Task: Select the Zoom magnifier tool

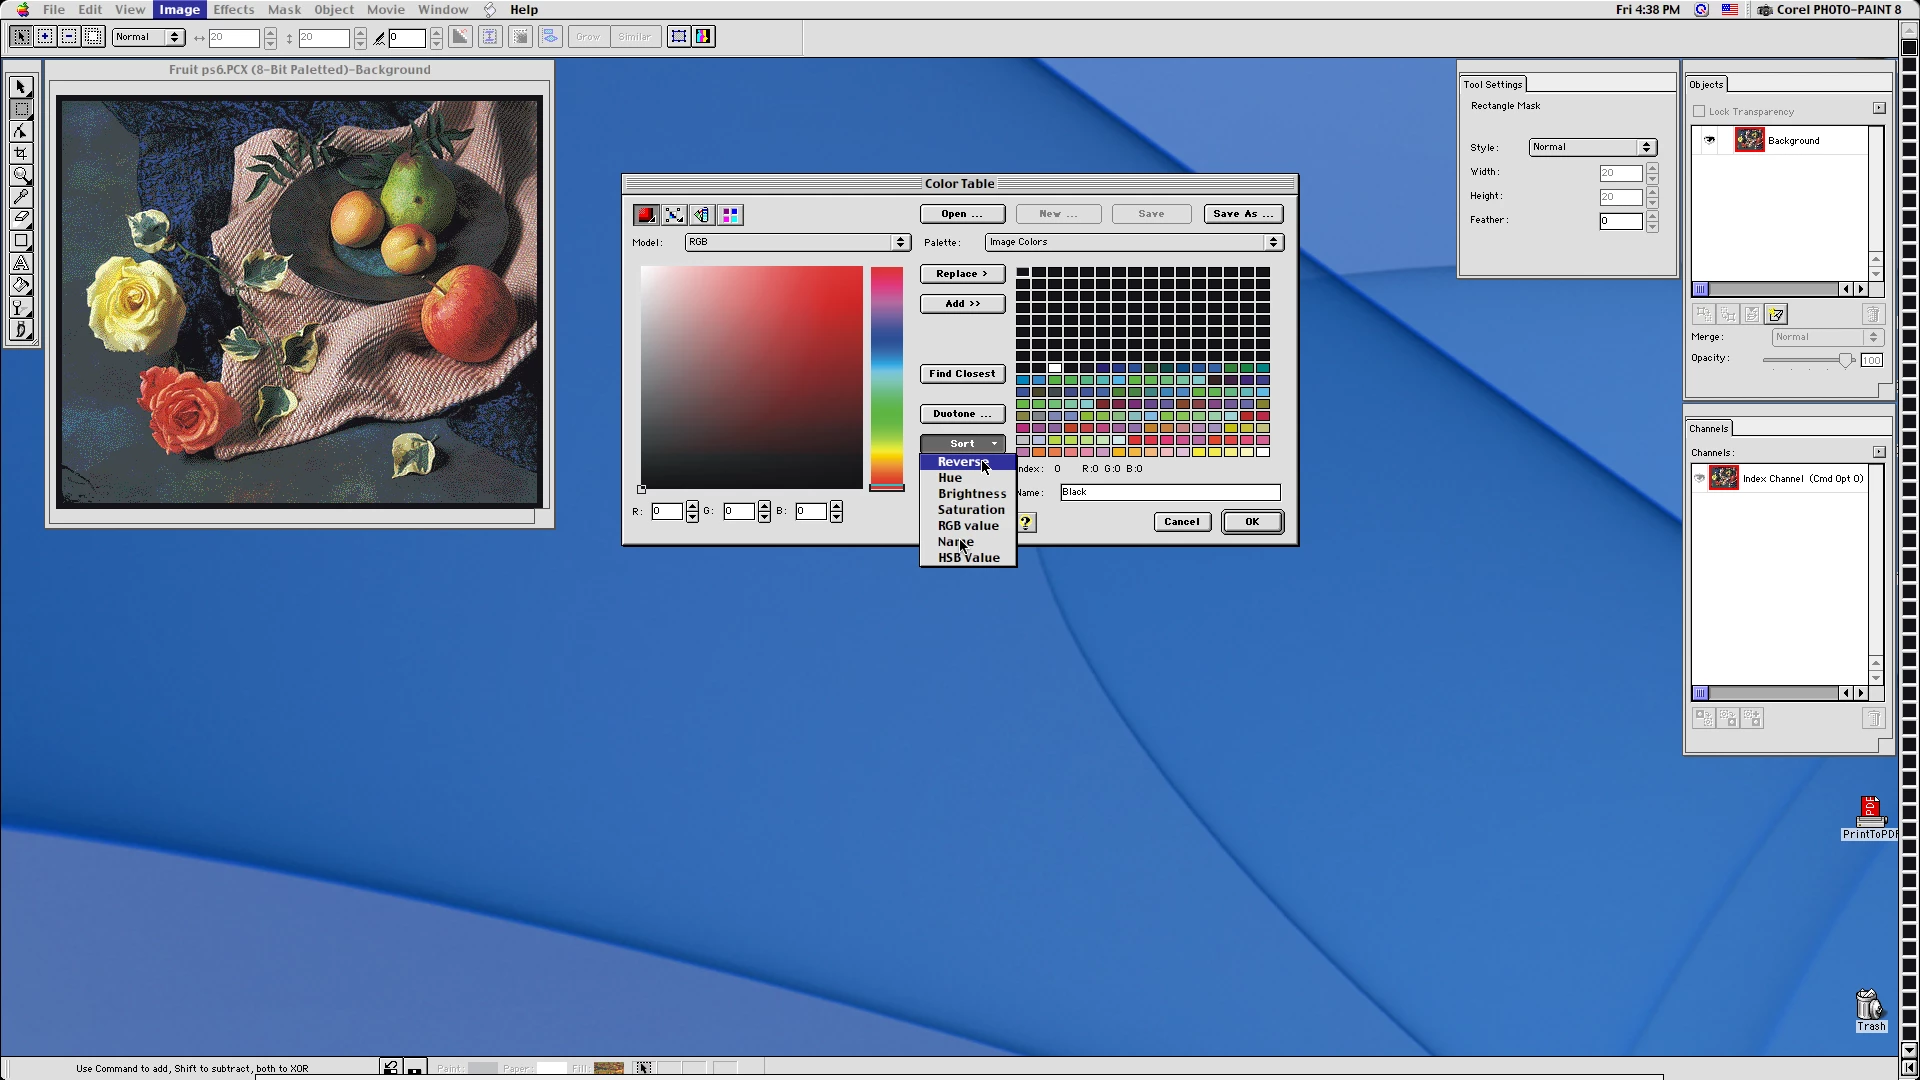Action: pos(21,175)
